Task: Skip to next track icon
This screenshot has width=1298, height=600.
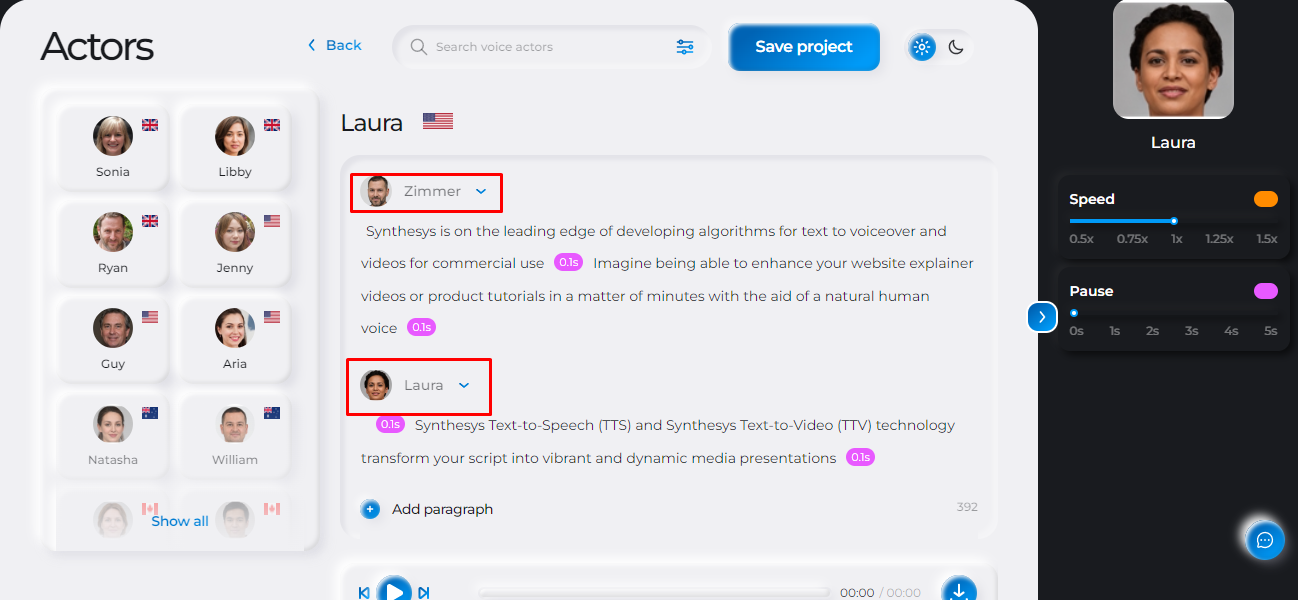Action: (x=424, y=593)
